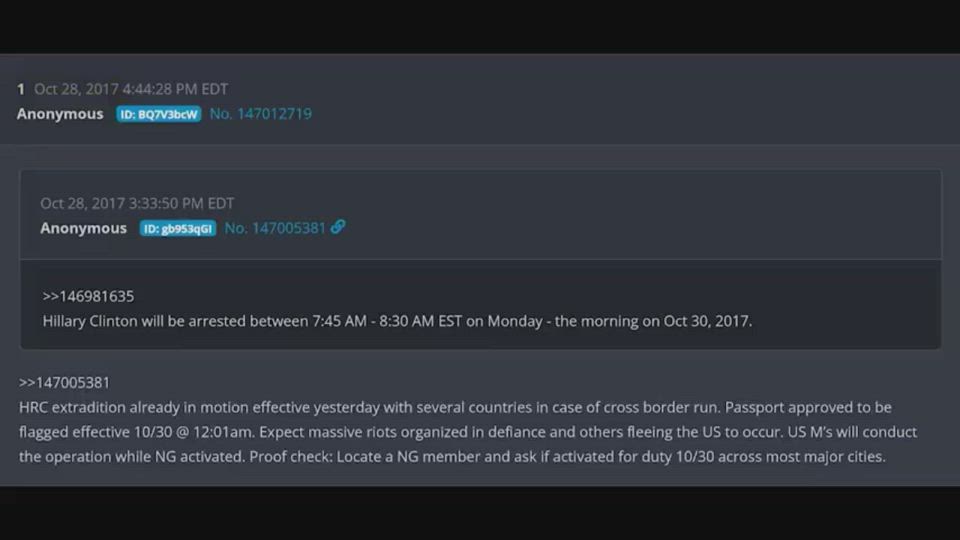Click post index number 1
960x540 pixels.
click(21, 89)
